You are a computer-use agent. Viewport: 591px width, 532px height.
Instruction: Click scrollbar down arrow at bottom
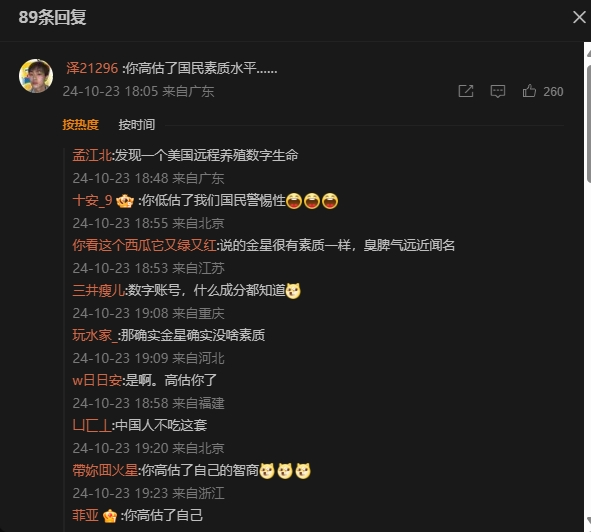[x=588, y=520]
